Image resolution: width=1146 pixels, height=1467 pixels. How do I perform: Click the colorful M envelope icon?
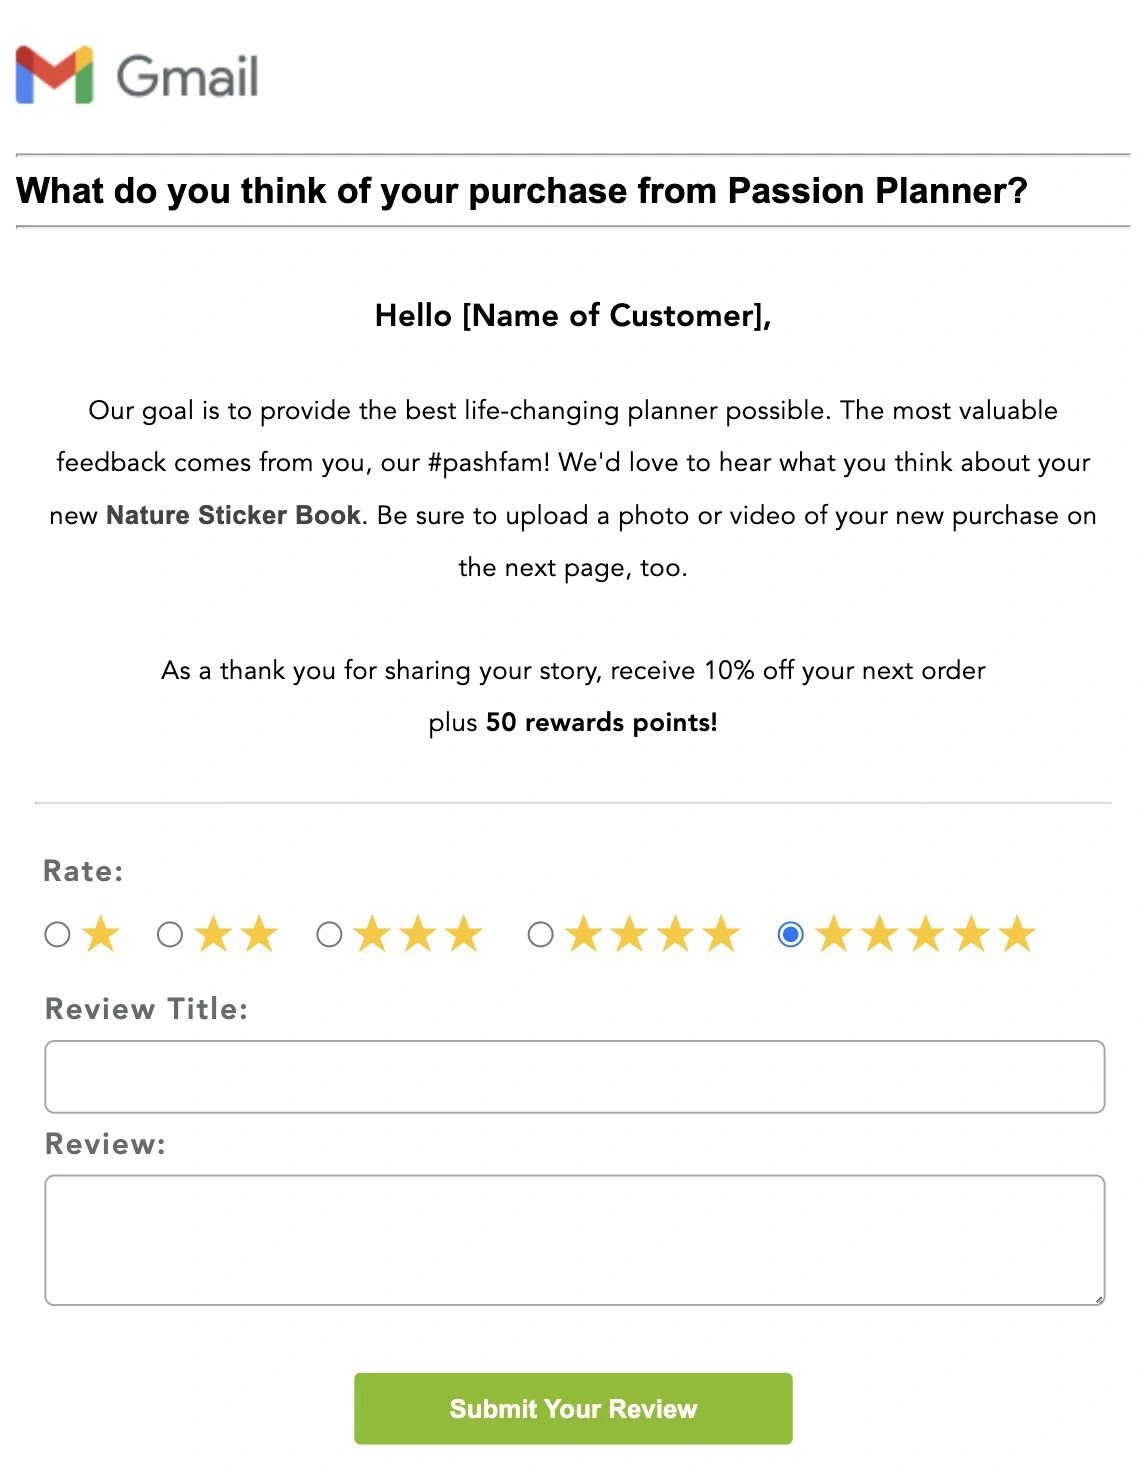(53, 77)
